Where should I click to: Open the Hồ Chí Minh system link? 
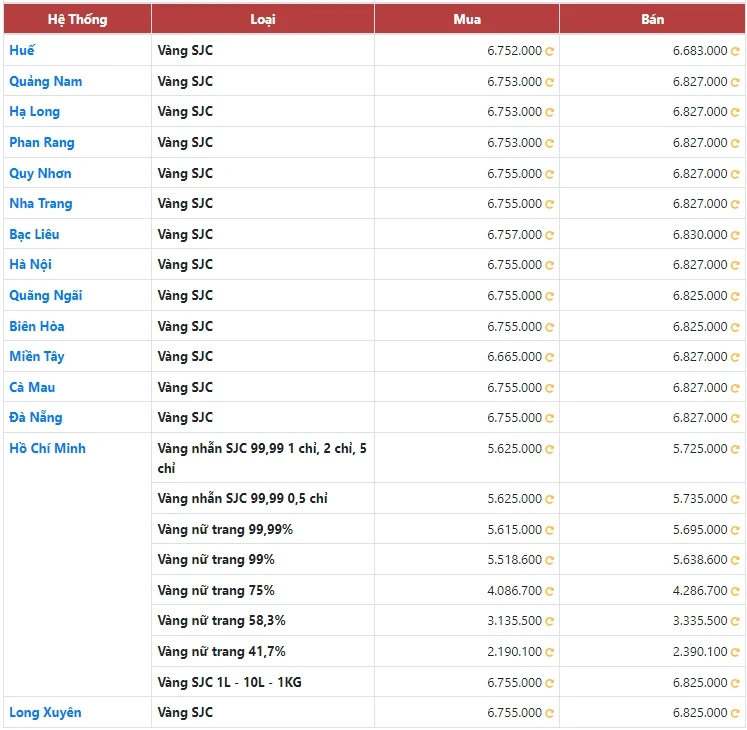(47, 448)
